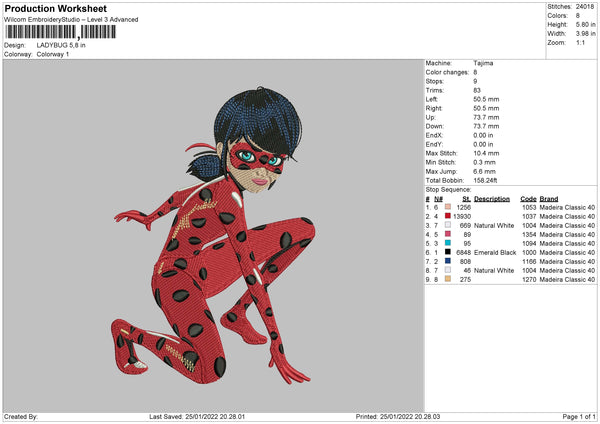Click Madeira Classic 40 brand in stop 1
The image size is (600, 424).
(x=567, y=207)
